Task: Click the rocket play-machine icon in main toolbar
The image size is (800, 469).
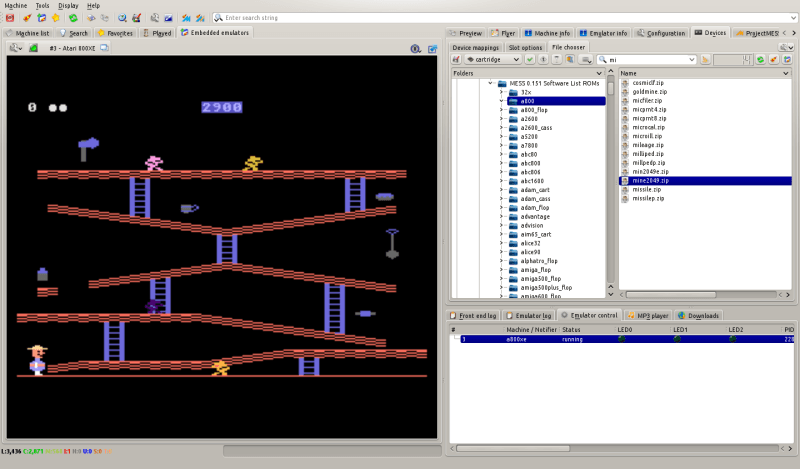Action: pos(27,18)
